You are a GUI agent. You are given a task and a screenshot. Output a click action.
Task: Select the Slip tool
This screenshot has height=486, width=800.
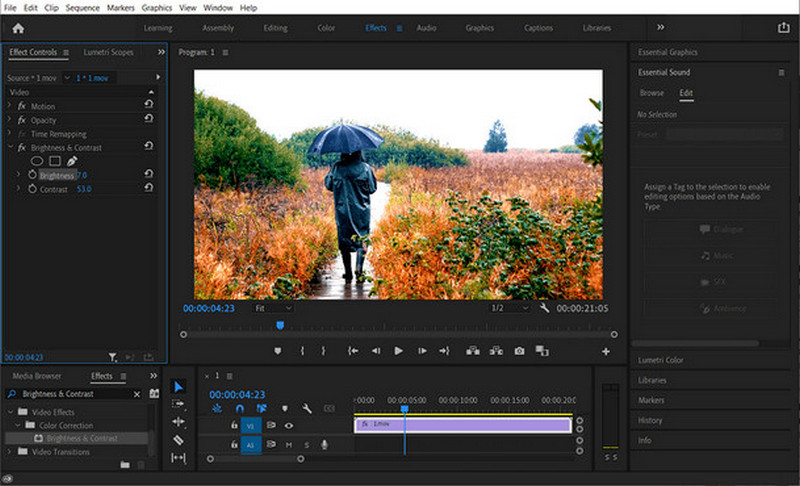tap(178, 458)
